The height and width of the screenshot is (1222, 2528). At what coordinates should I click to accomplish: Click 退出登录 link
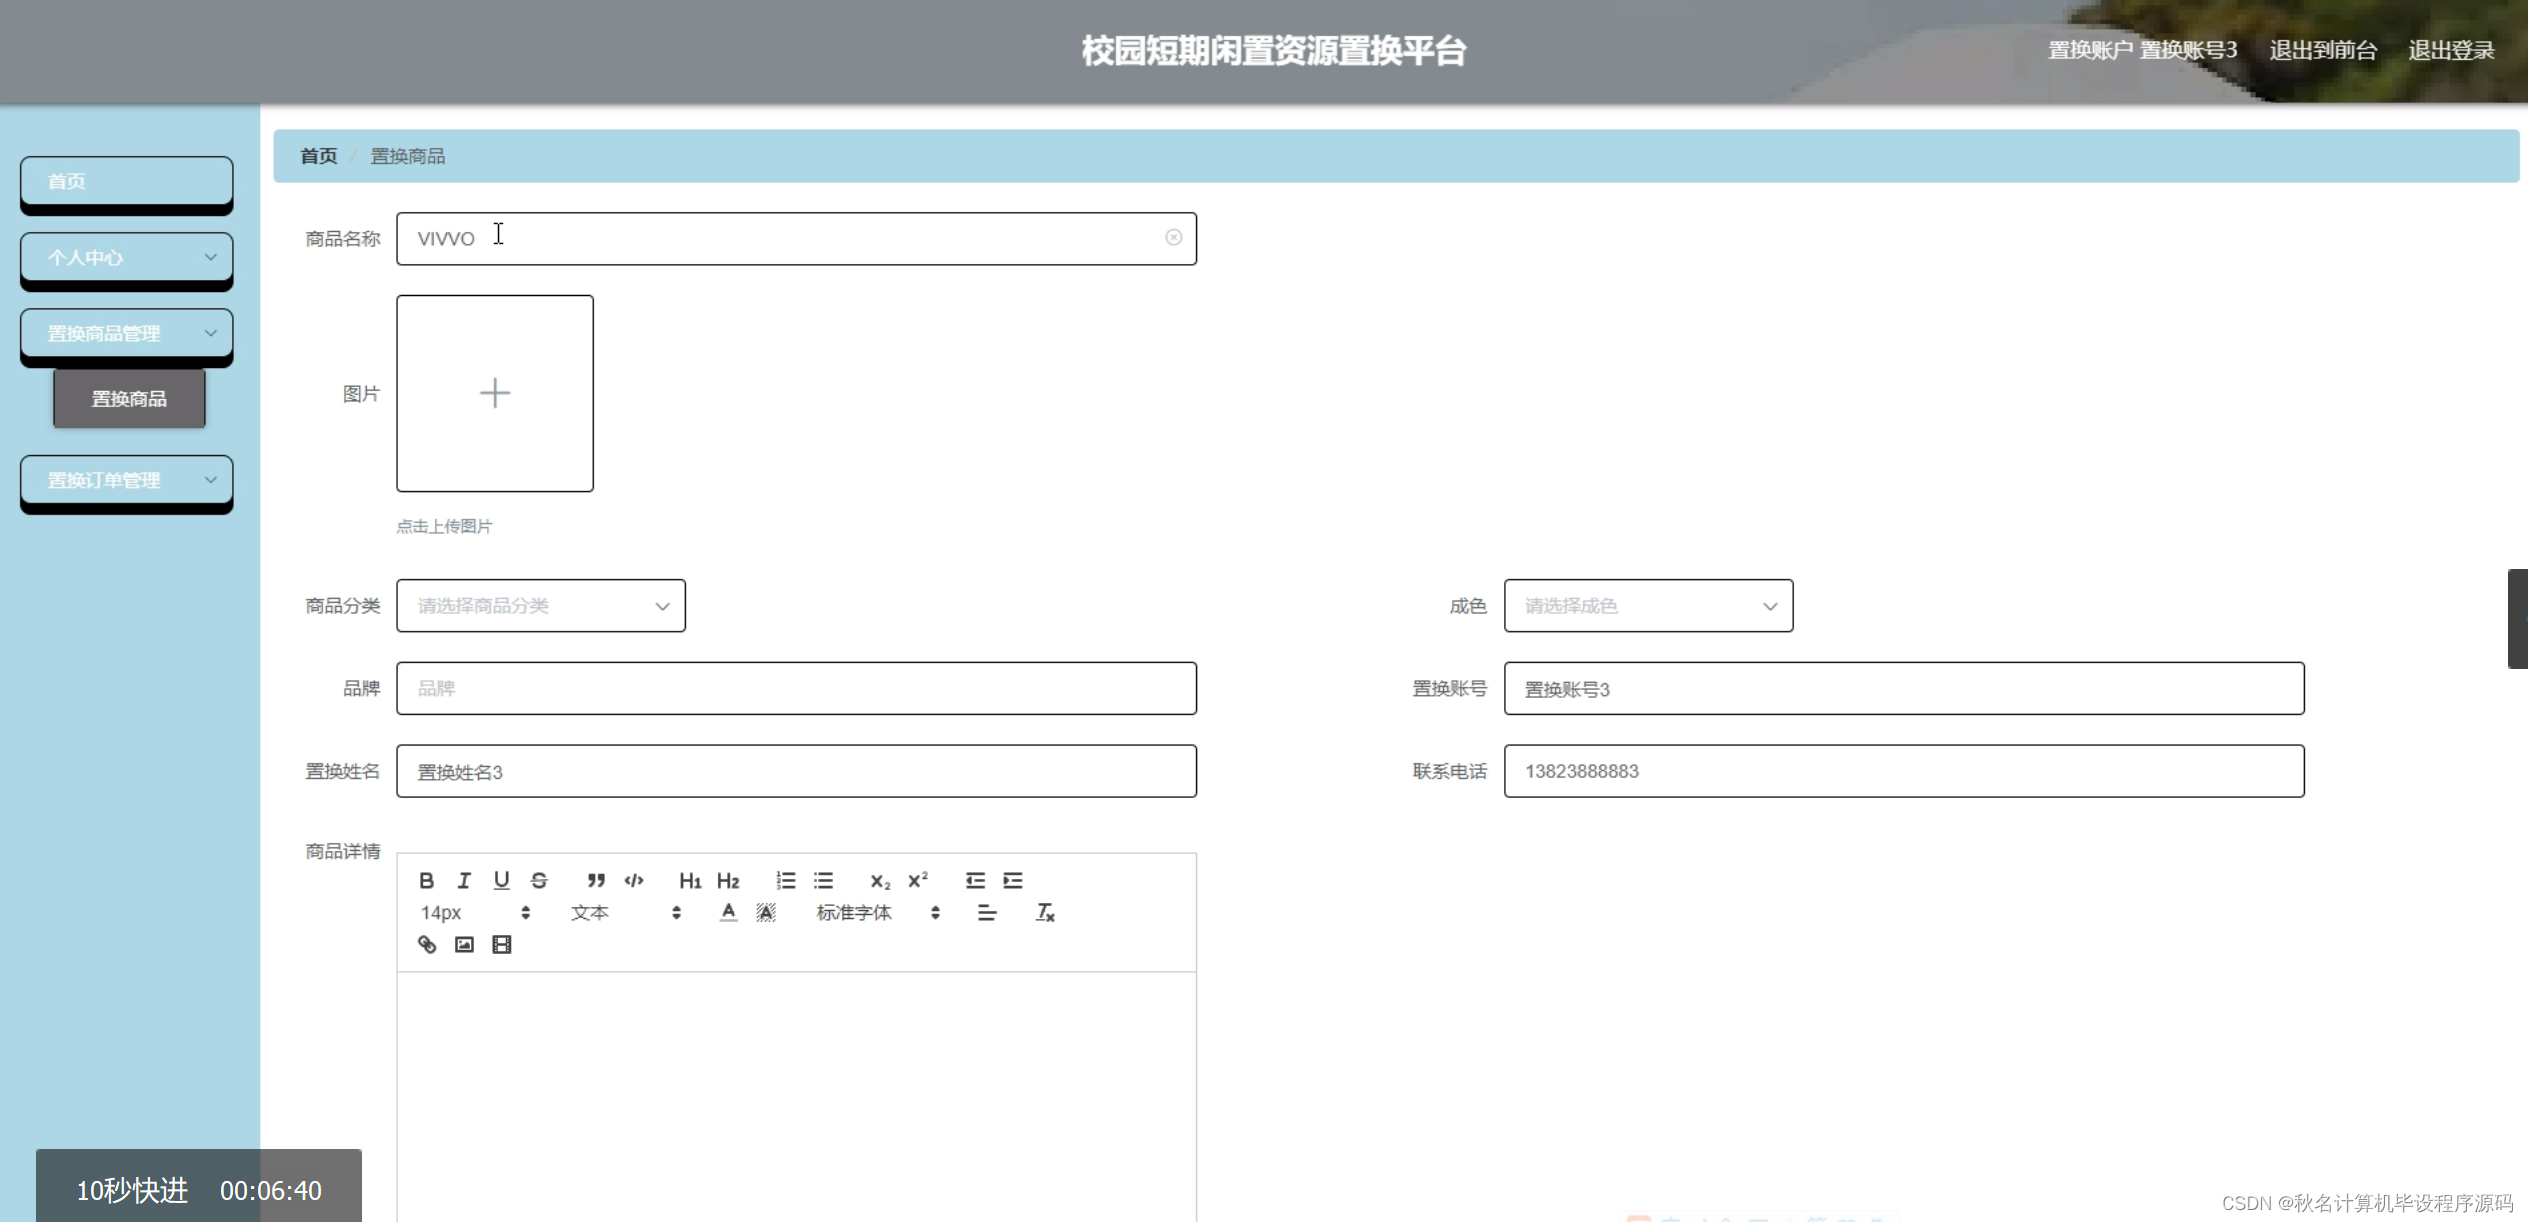click(2451, 50)
